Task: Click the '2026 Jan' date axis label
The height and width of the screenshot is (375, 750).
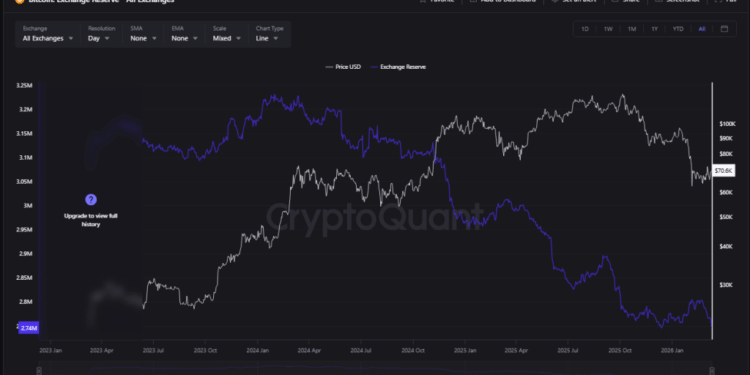Action: [x=672, y=351]
